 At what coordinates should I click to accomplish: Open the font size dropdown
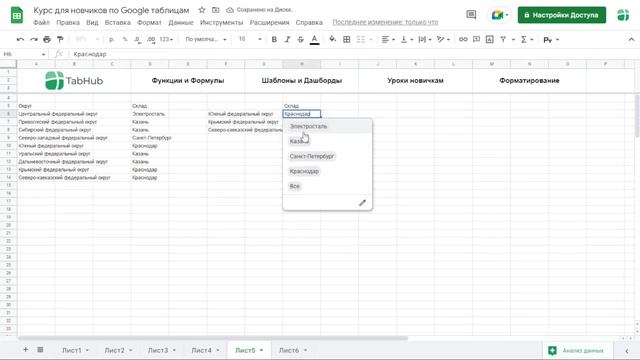pos(249,40)
